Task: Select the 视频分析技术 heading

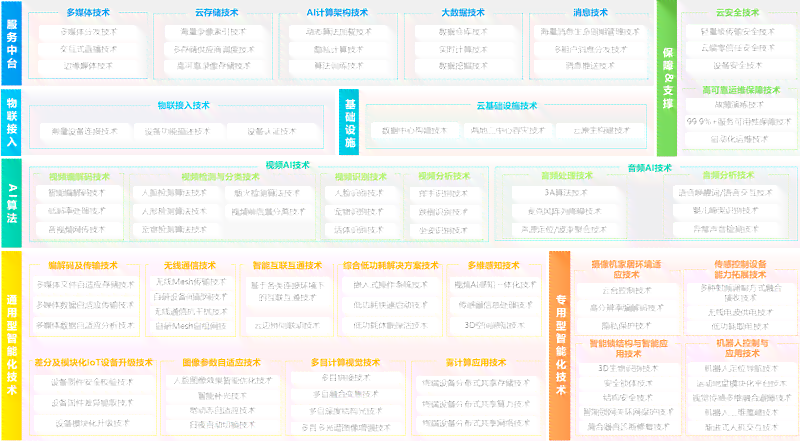Action: [444, 176]
